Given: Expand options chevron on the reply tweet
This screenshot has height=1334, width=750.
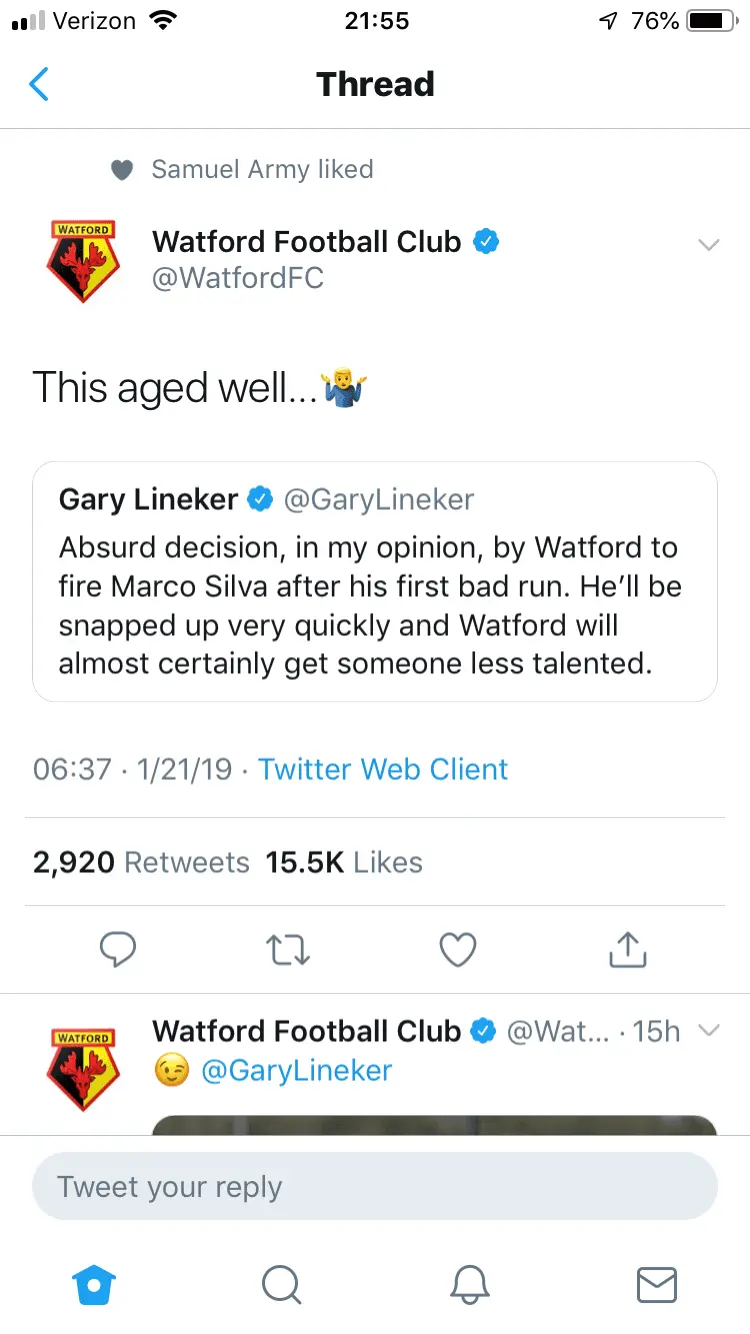Looking at the screenshot, I should [x=708, y=1031].
